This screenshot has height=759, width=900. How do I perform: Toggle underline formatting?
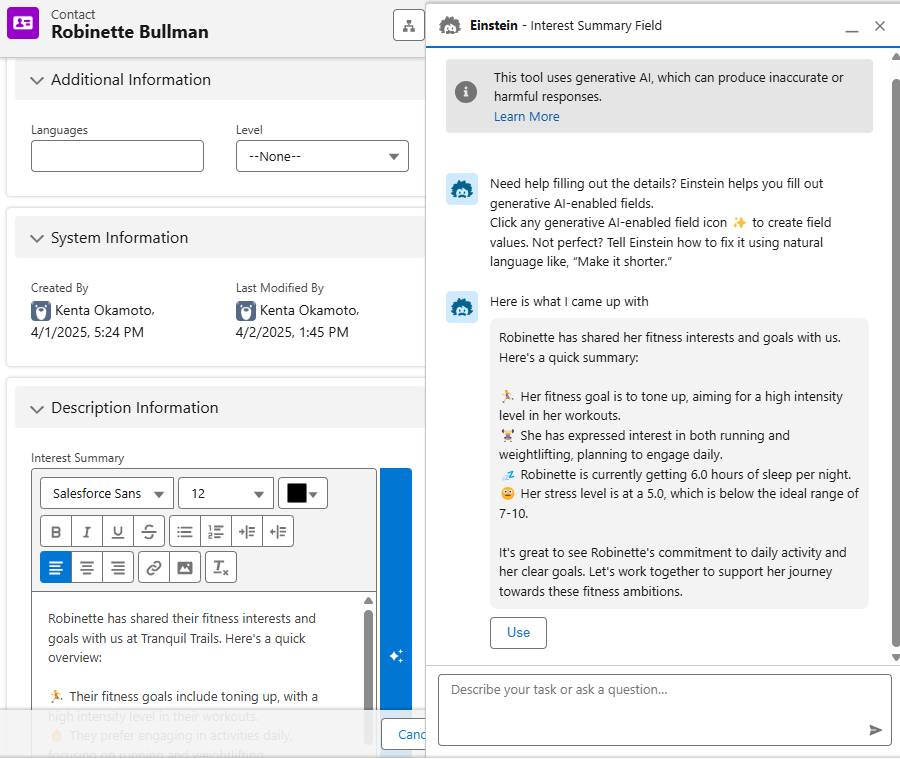click(118, 532)
